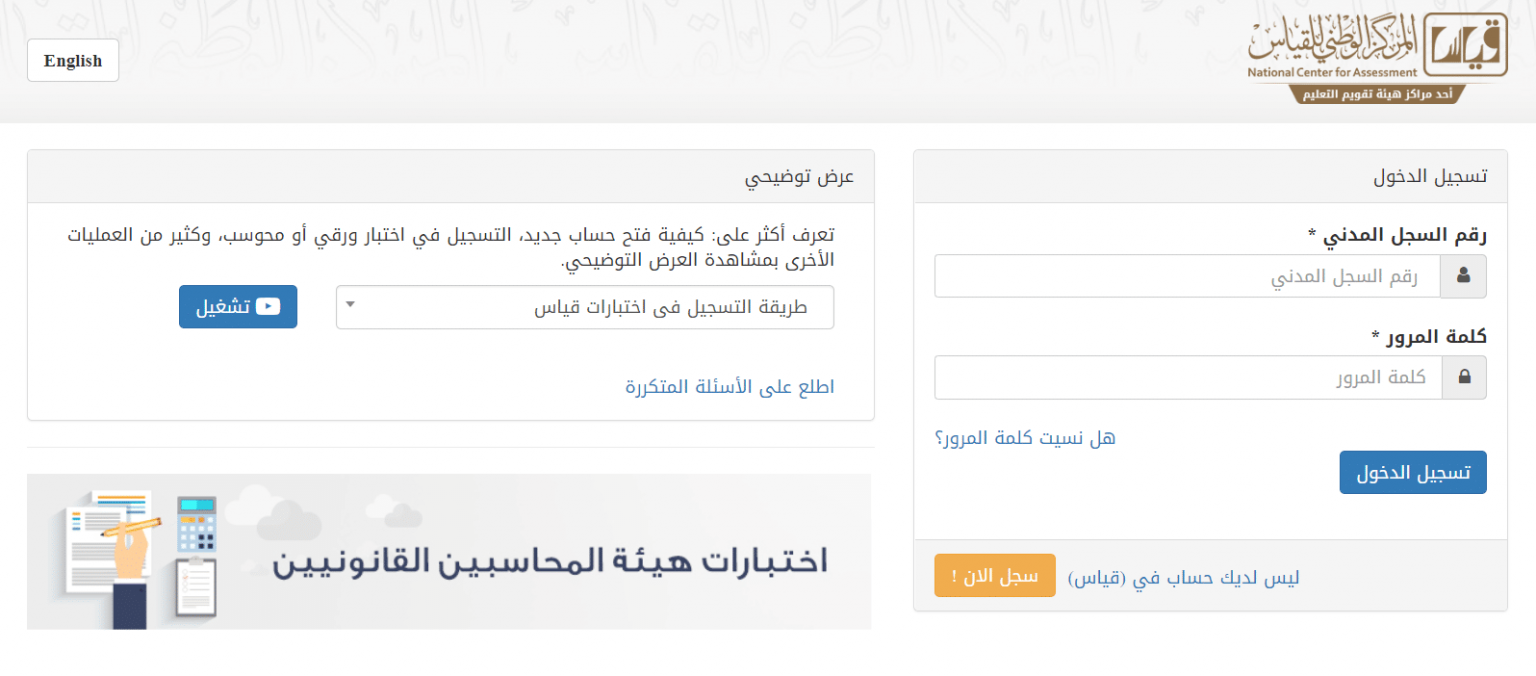Click the blue تسجيل الدخول login button

[x=1413, y=473]
